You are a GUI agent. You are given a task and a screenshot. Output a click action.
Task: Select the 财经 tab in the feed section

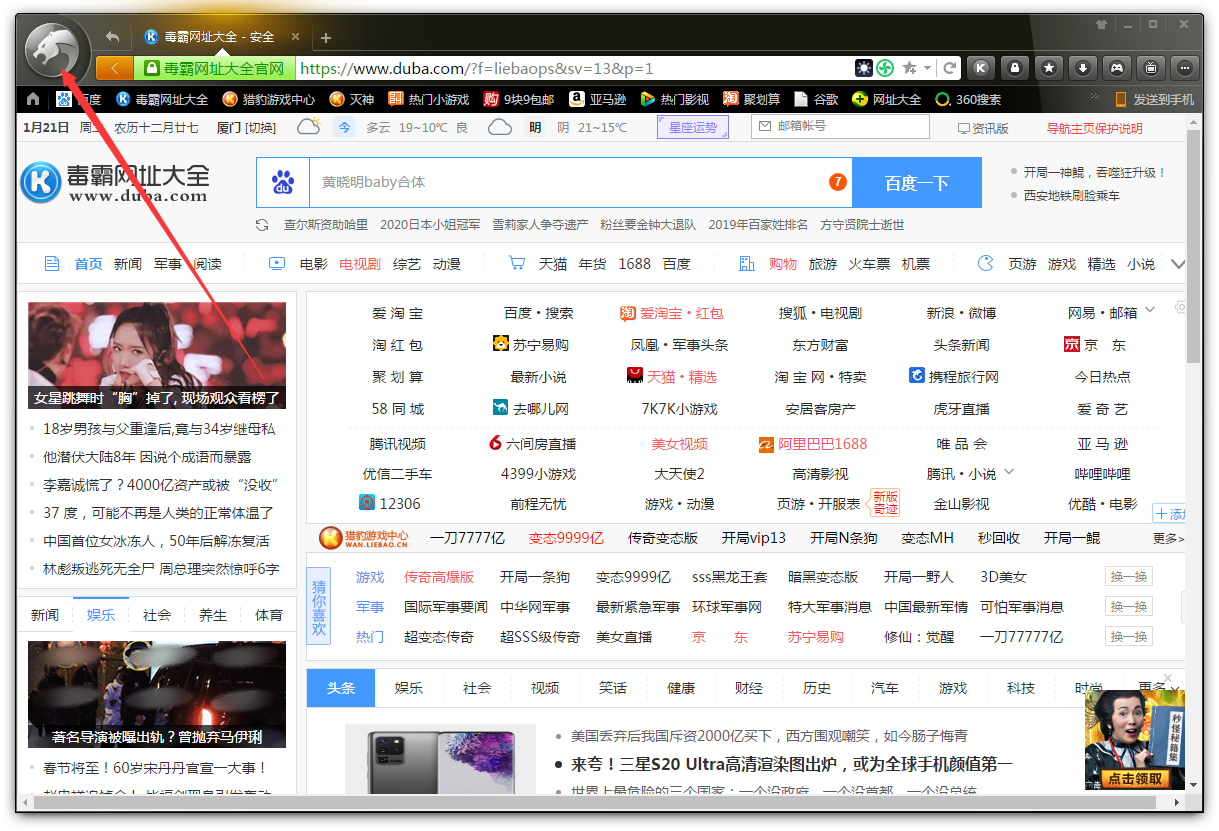click(748, 688)
